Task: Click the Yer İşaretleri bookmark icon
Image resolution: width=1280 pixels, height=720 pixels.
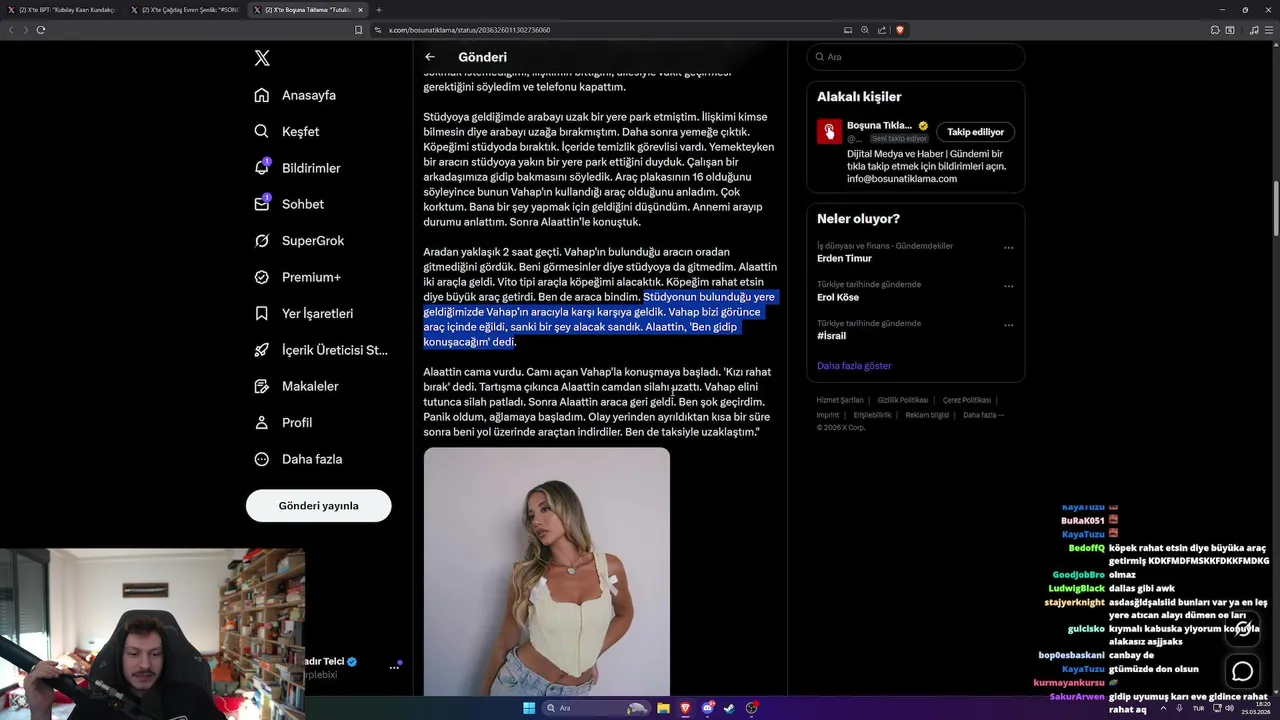Action: [262, 313]
